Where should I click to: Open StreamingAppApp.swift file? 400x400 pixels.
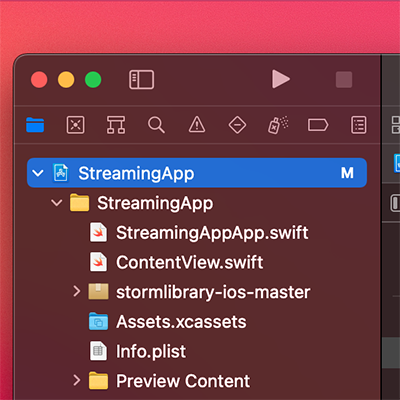click(212, 233)
